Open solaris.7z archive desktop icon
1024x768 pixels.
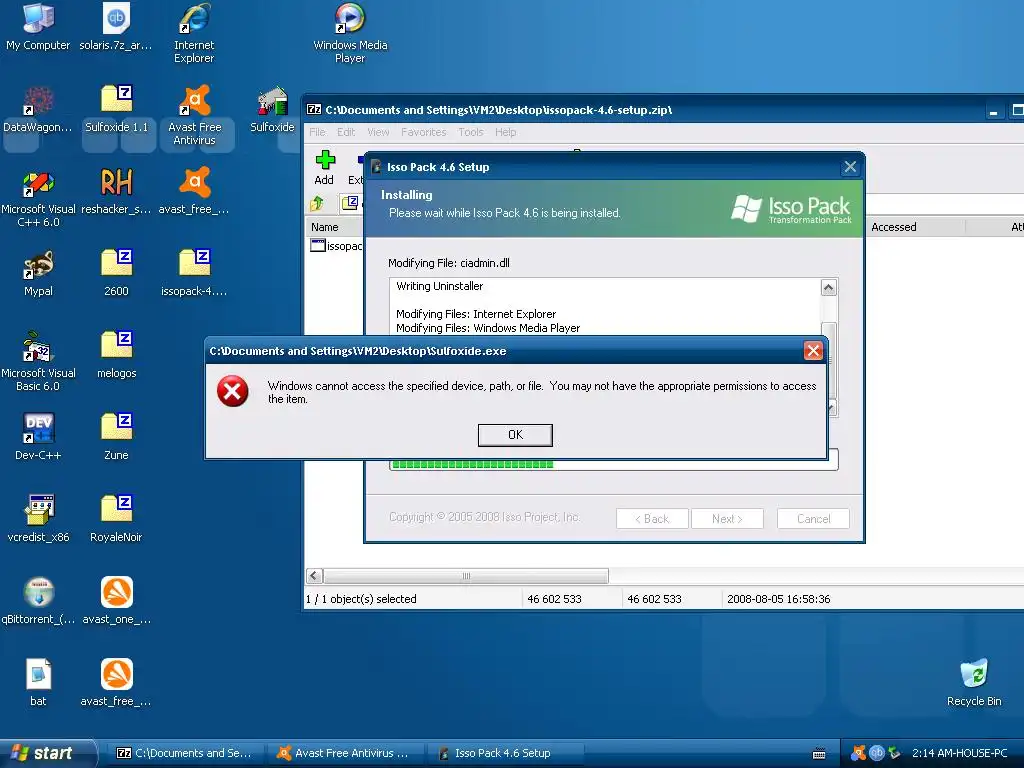116,26
